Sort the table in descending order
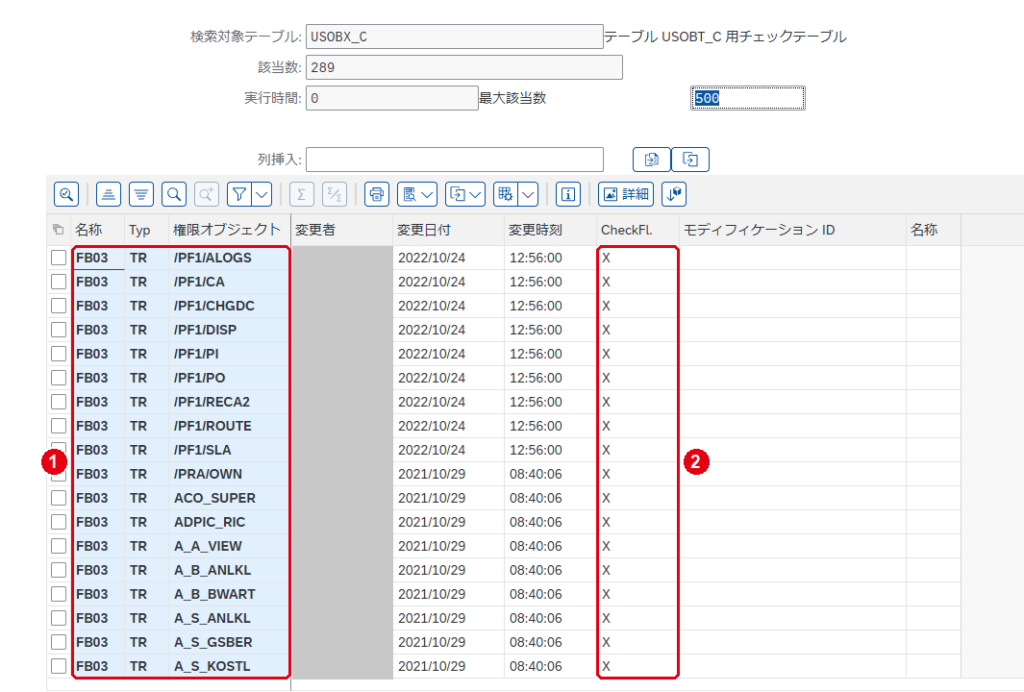 tap(141, 194)
